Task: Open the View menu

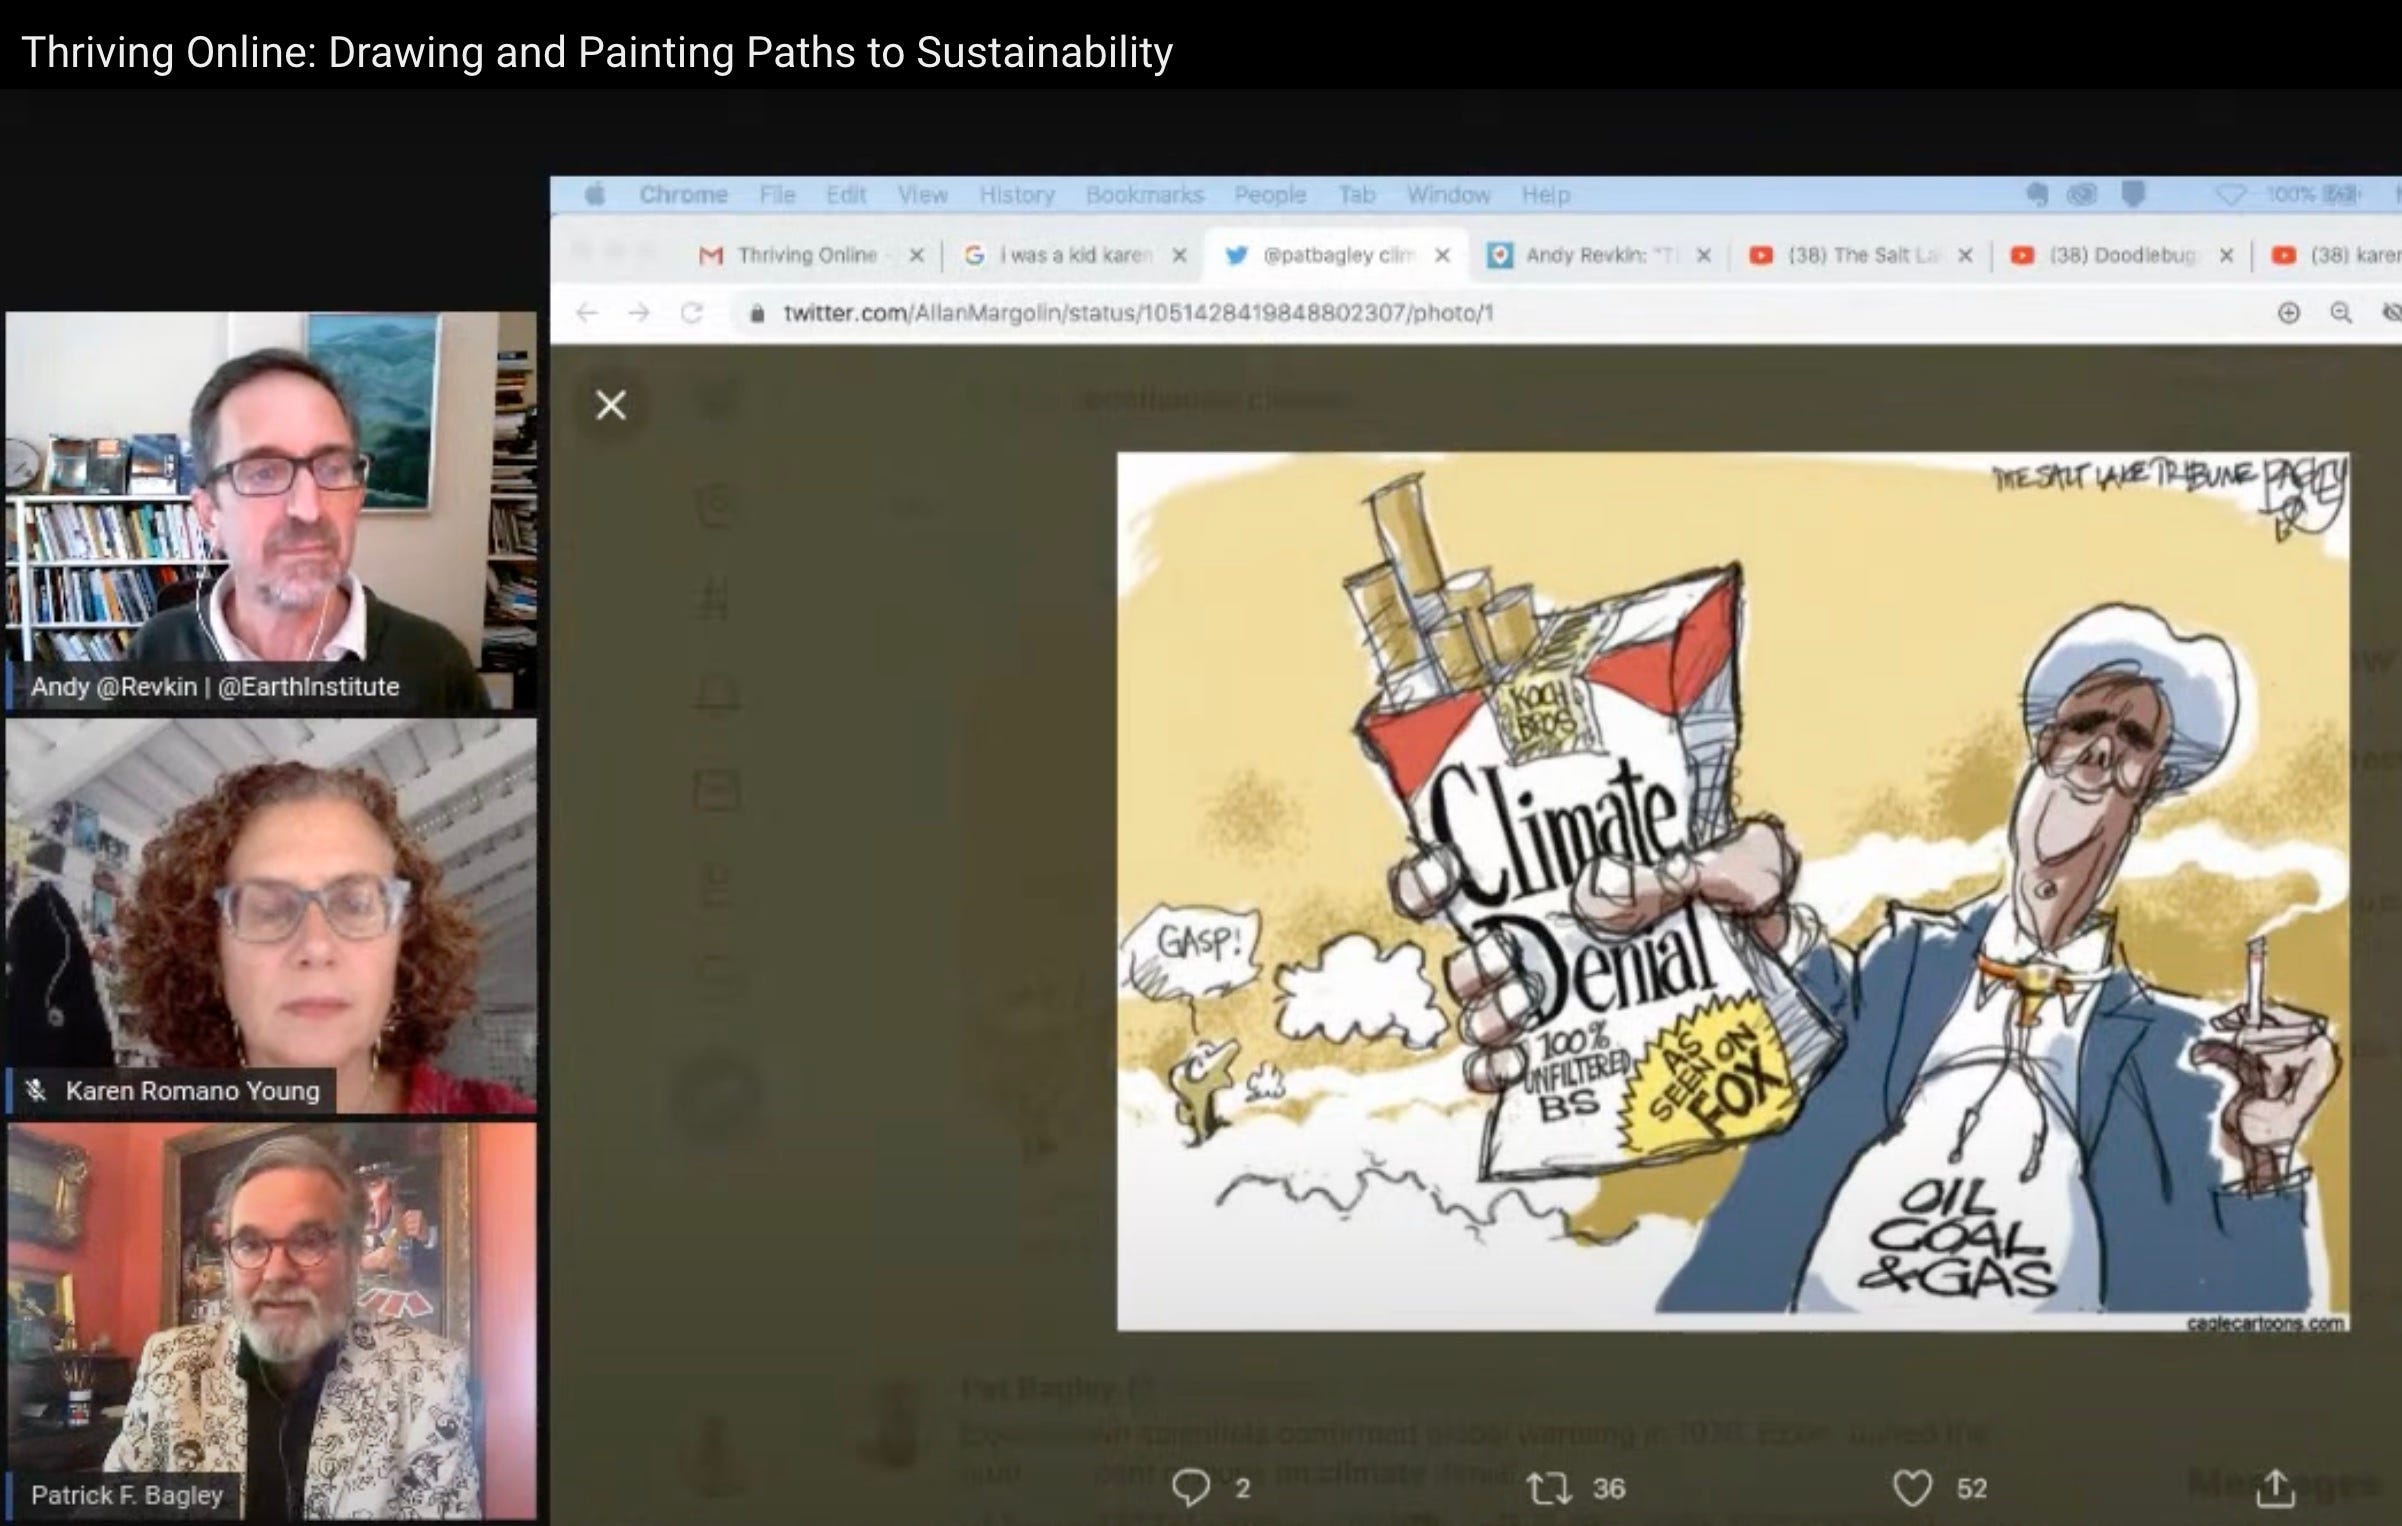Action: pos(922,195)
